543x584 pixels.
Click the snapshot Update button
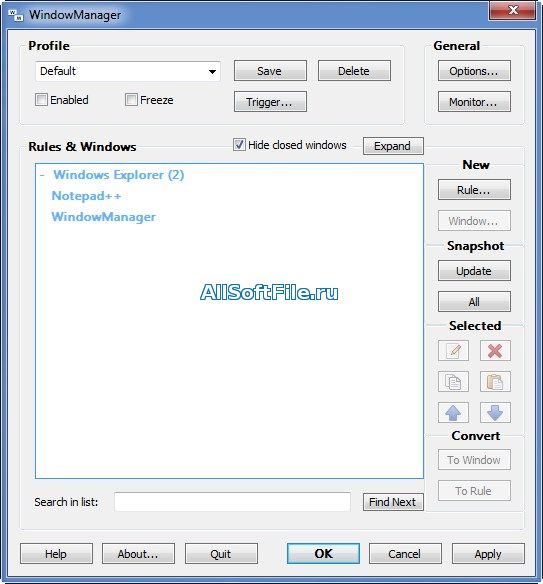click(474, 271)
